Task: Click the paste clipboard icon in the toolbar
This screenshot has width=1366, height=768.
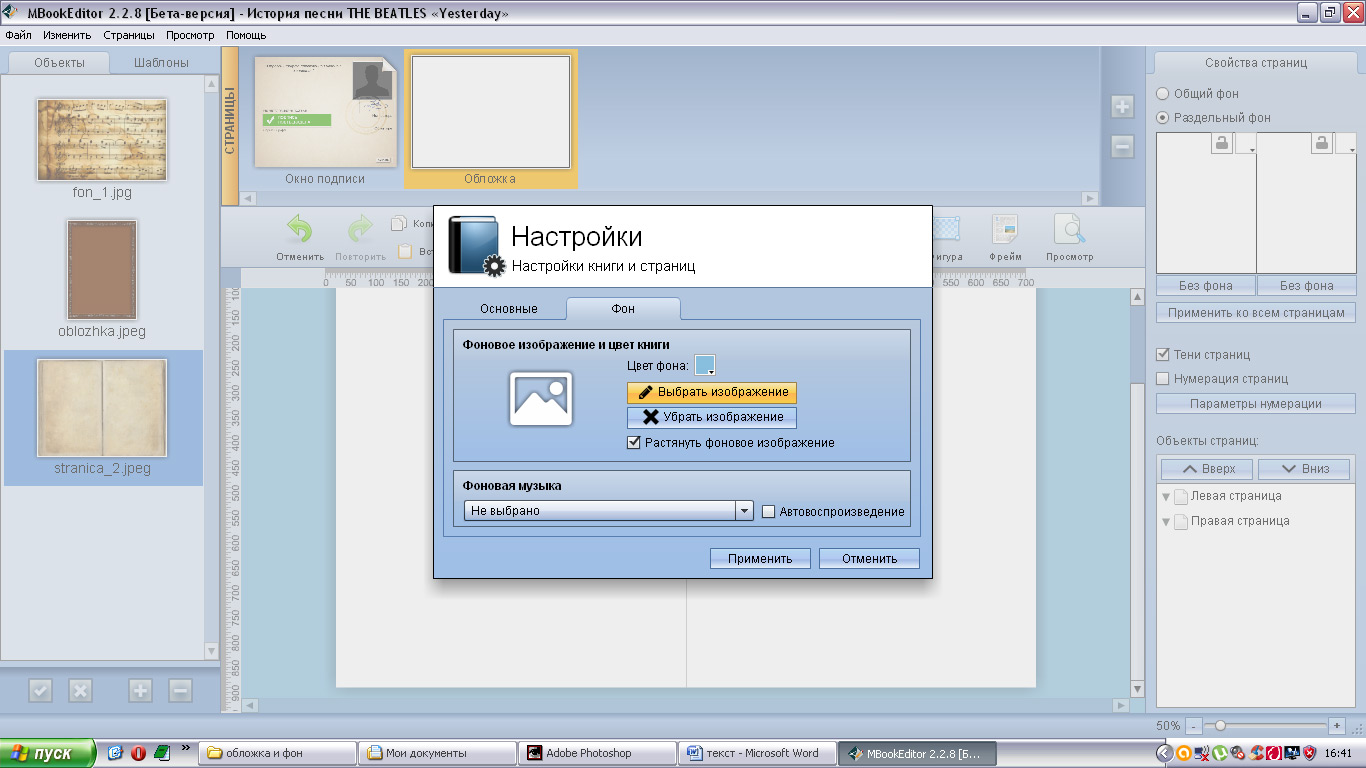Action: pos(405,252)
